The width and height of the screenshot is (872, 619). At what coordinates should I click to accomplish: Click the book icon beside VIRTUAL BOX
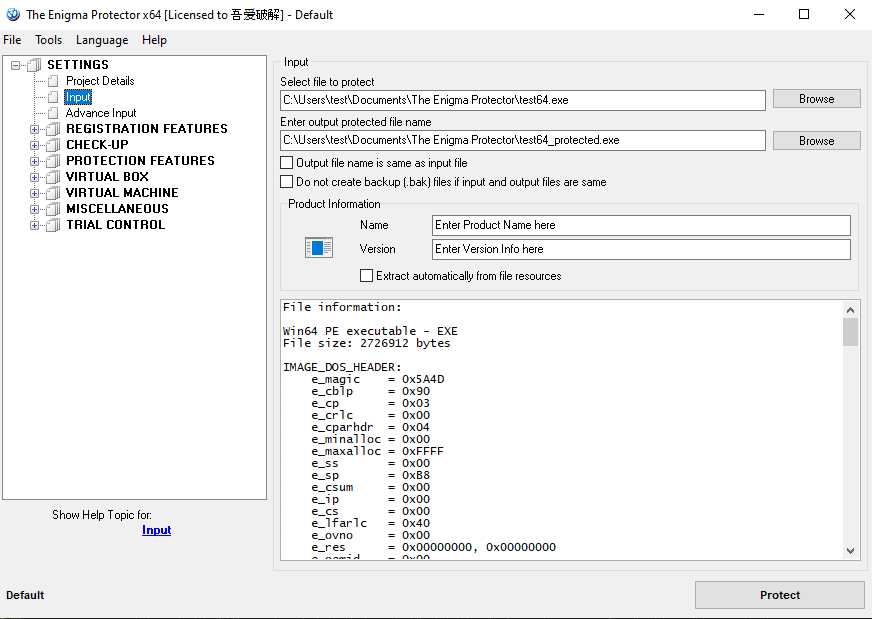53,177
